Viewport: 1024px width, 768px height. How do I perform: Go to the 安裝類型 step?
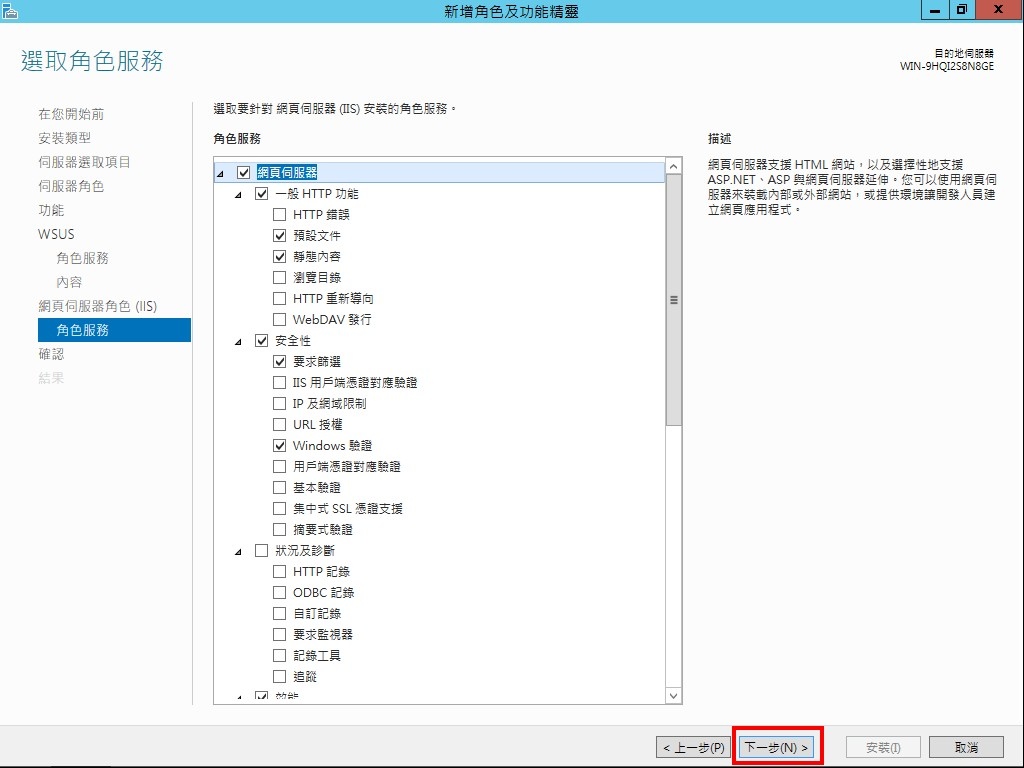point(65,138)
